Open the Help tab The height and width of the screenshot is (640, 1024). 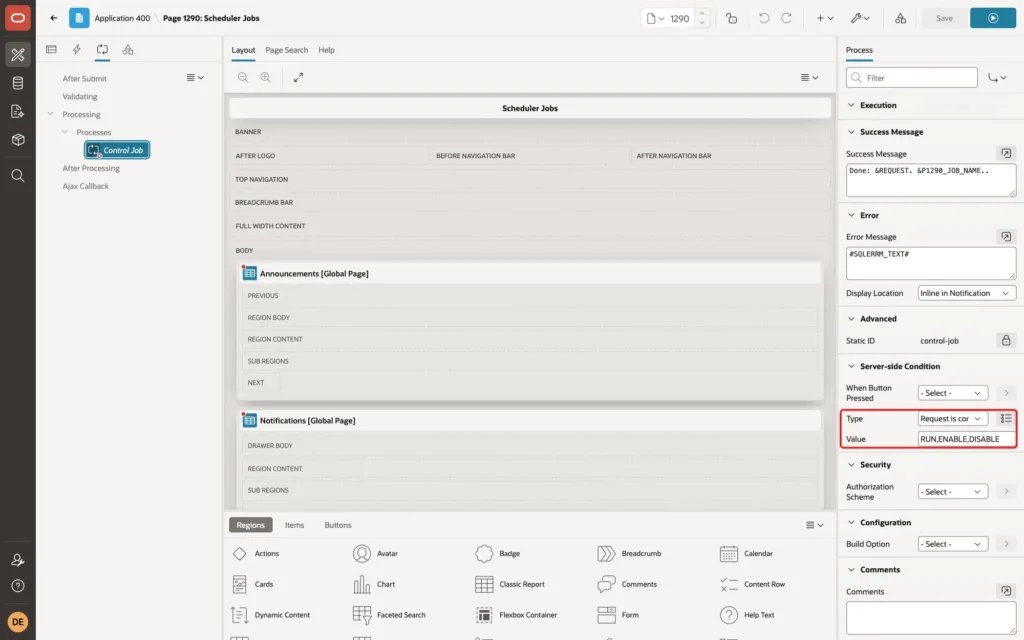(326, 50)
